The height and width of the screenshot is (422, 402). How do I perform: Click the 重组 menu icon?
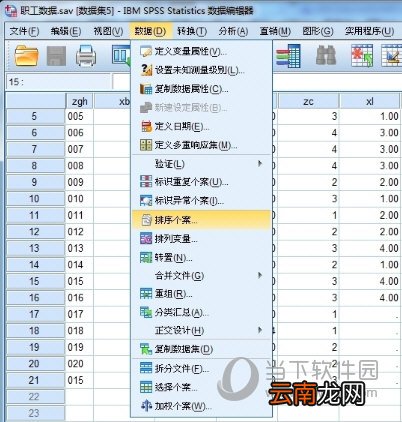[146, 294]
